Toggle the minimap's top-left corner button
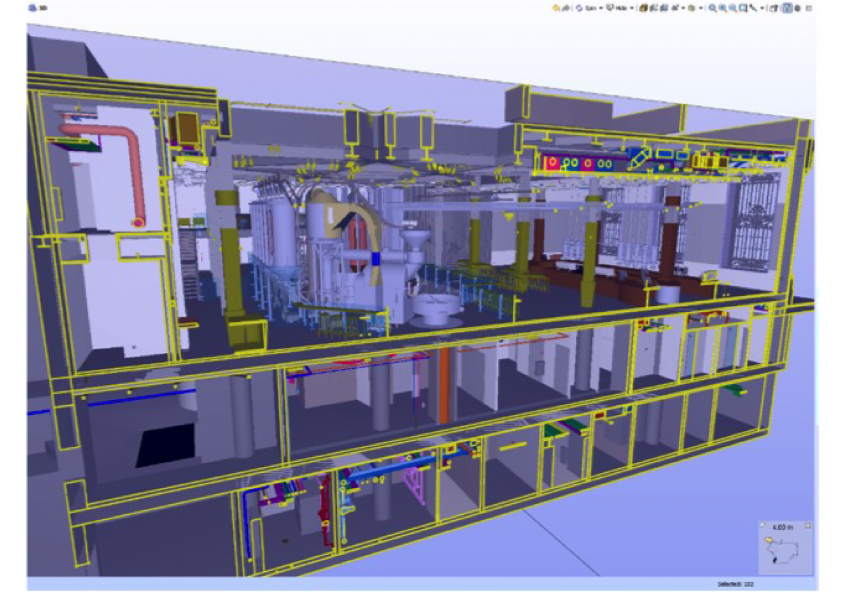Viewport: 845px width, 592px height. pos(762,524)
